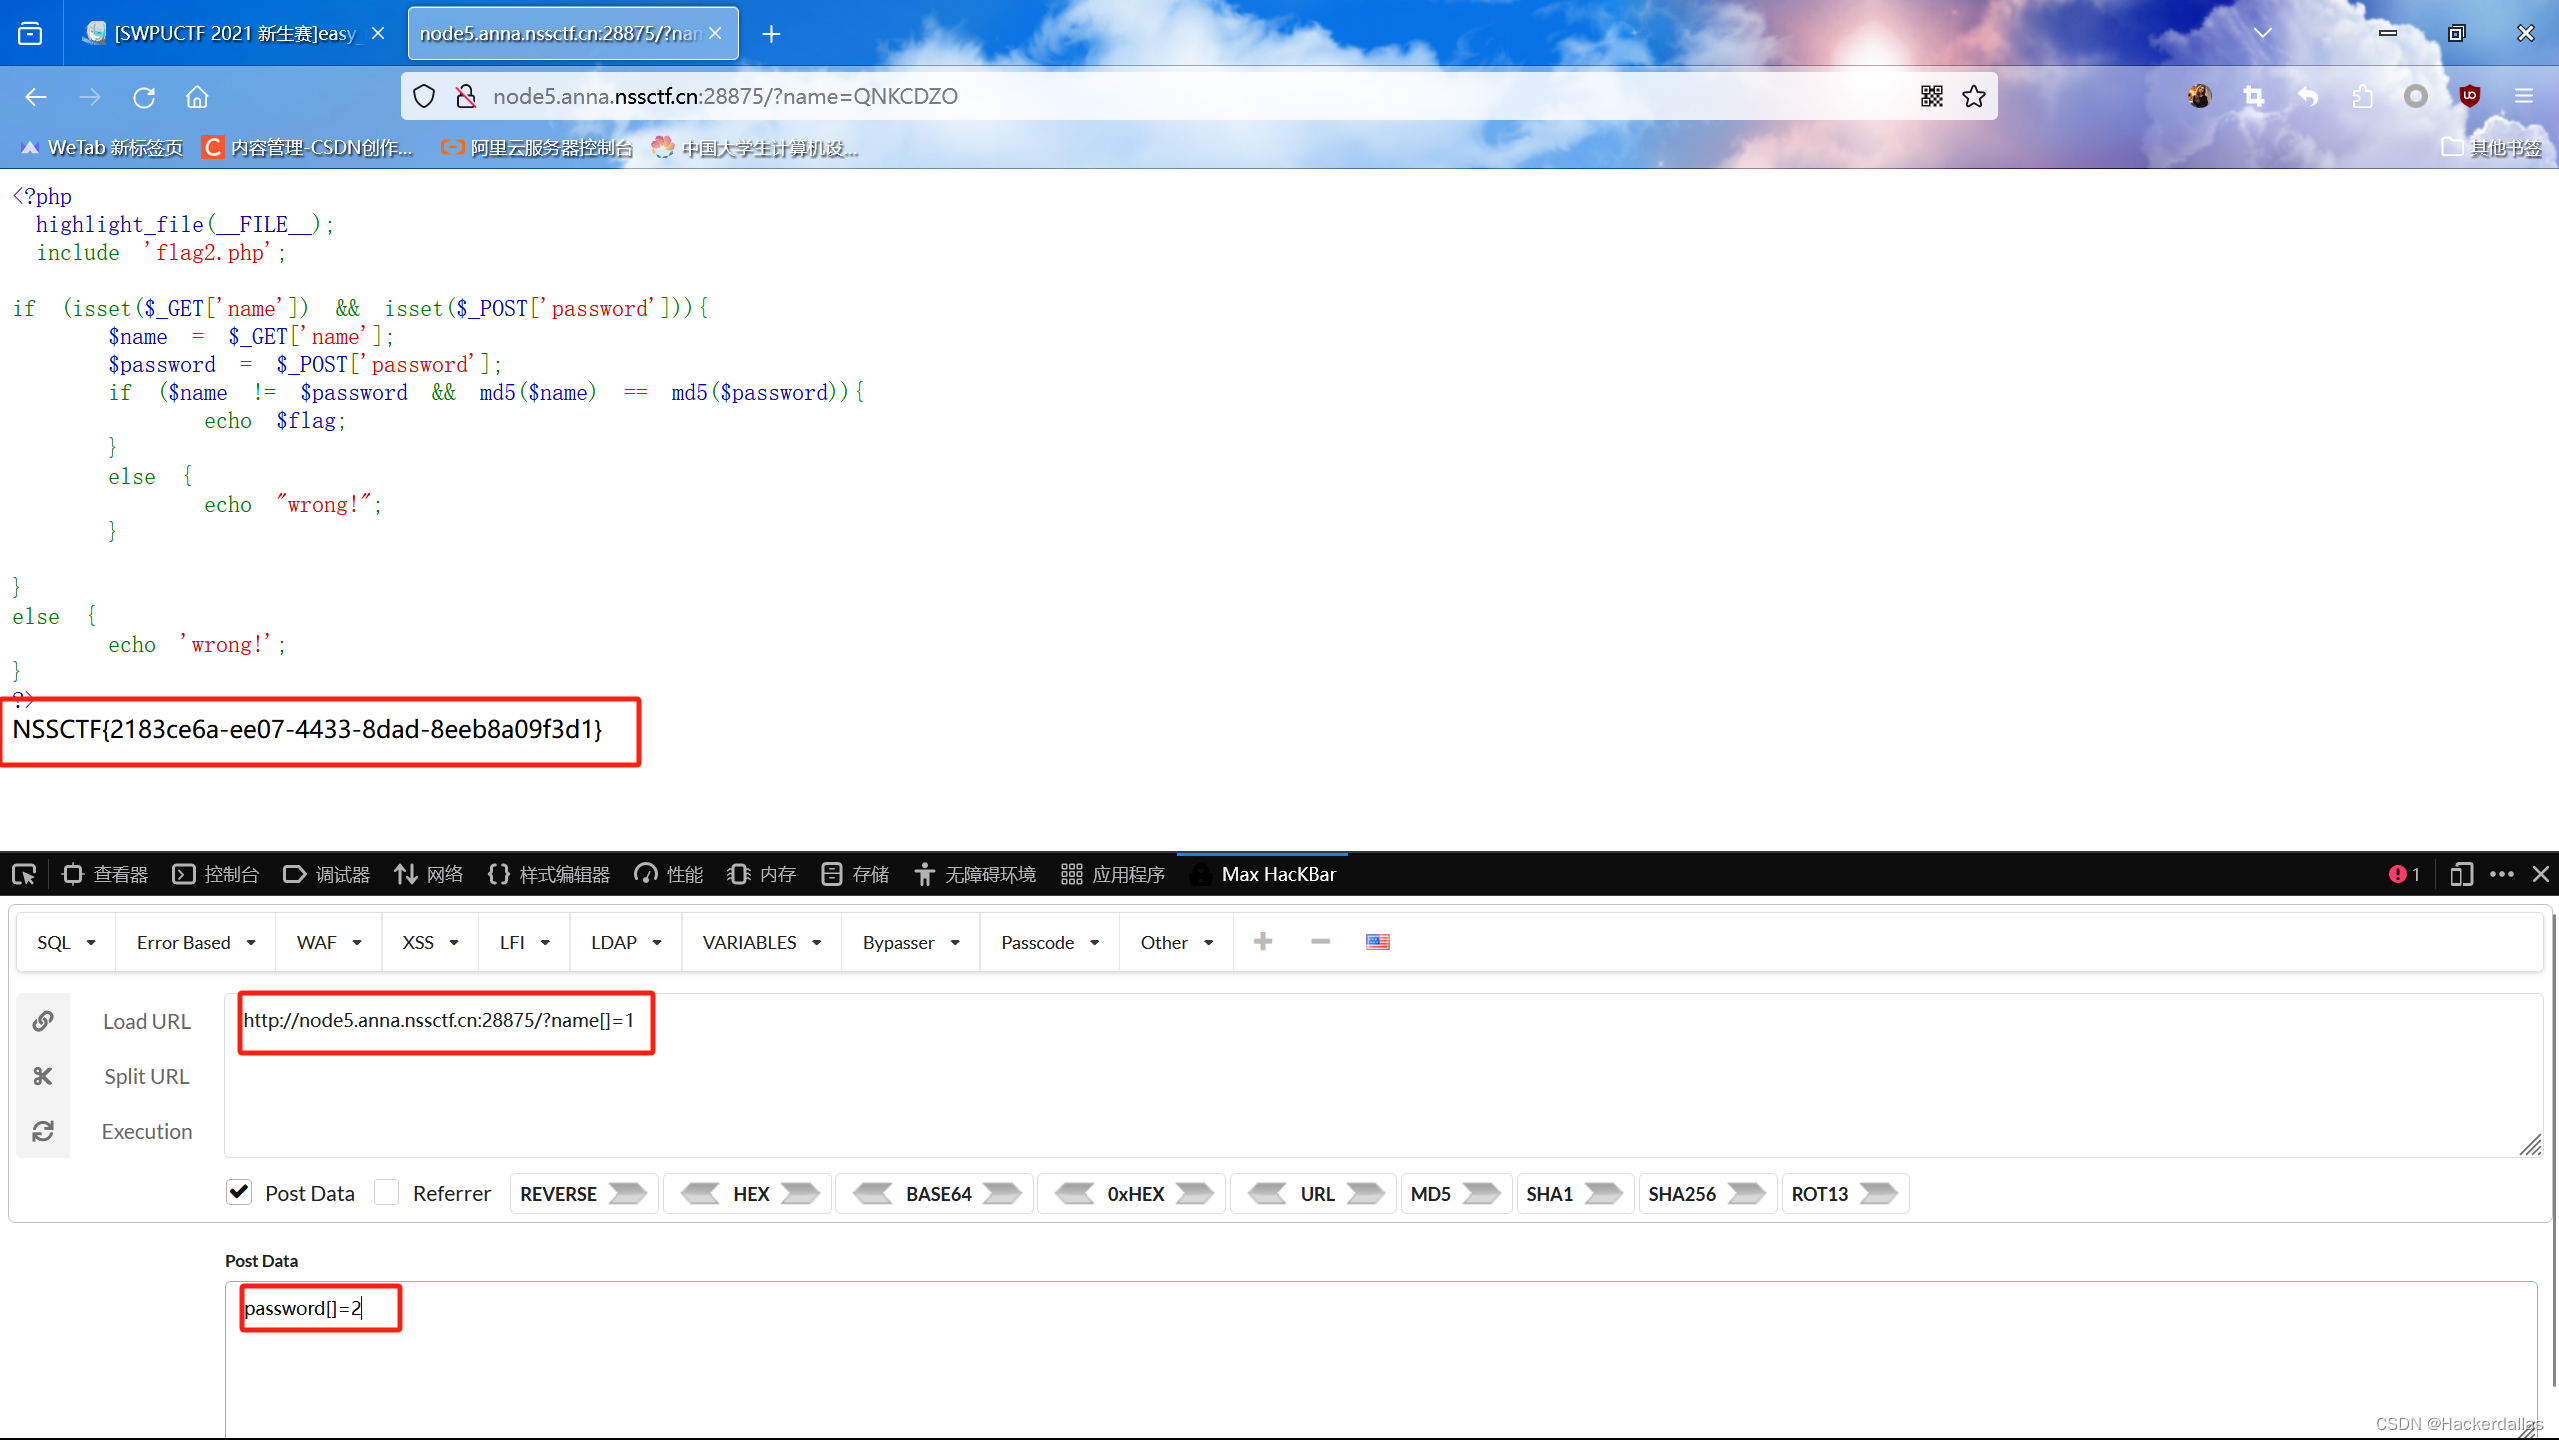Open the uBlock Origin extension
Image resolution: width=2559 pixels, height=1440 pixels.
[2470, 96]
